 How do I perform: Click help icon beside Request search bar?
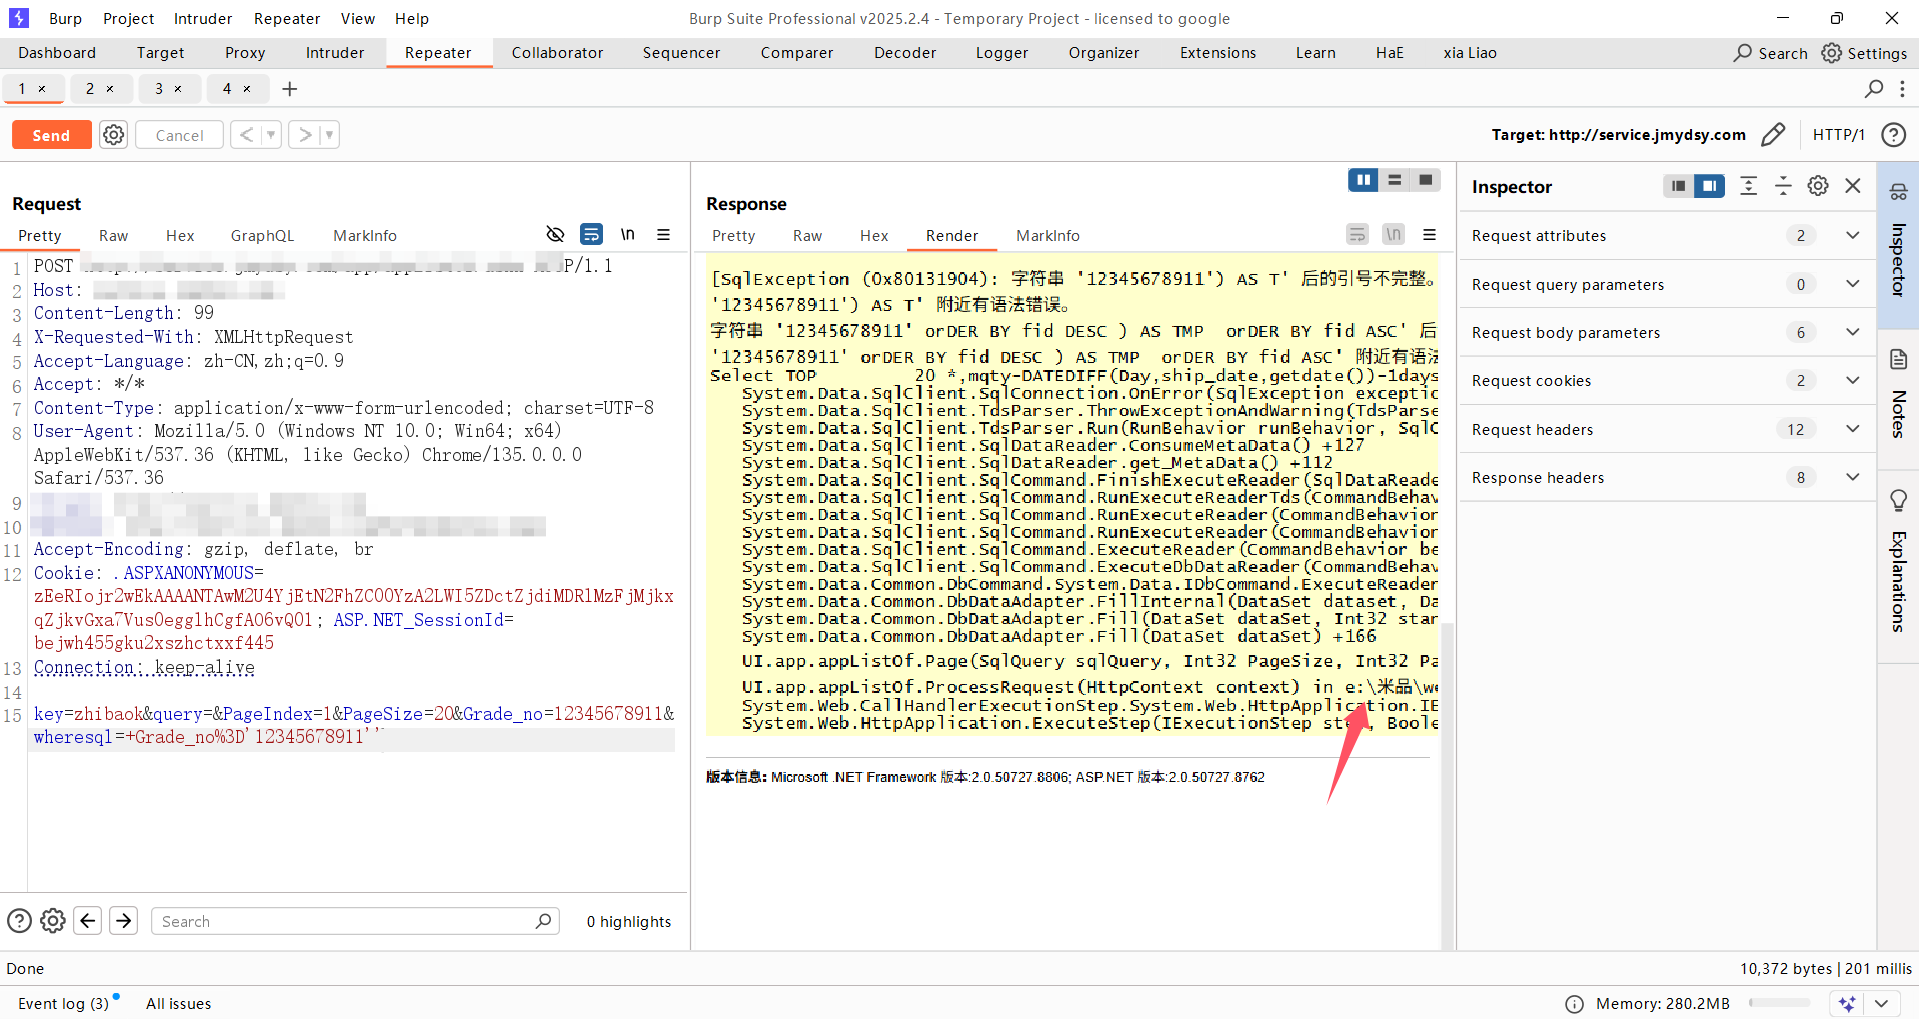[19, 921]
